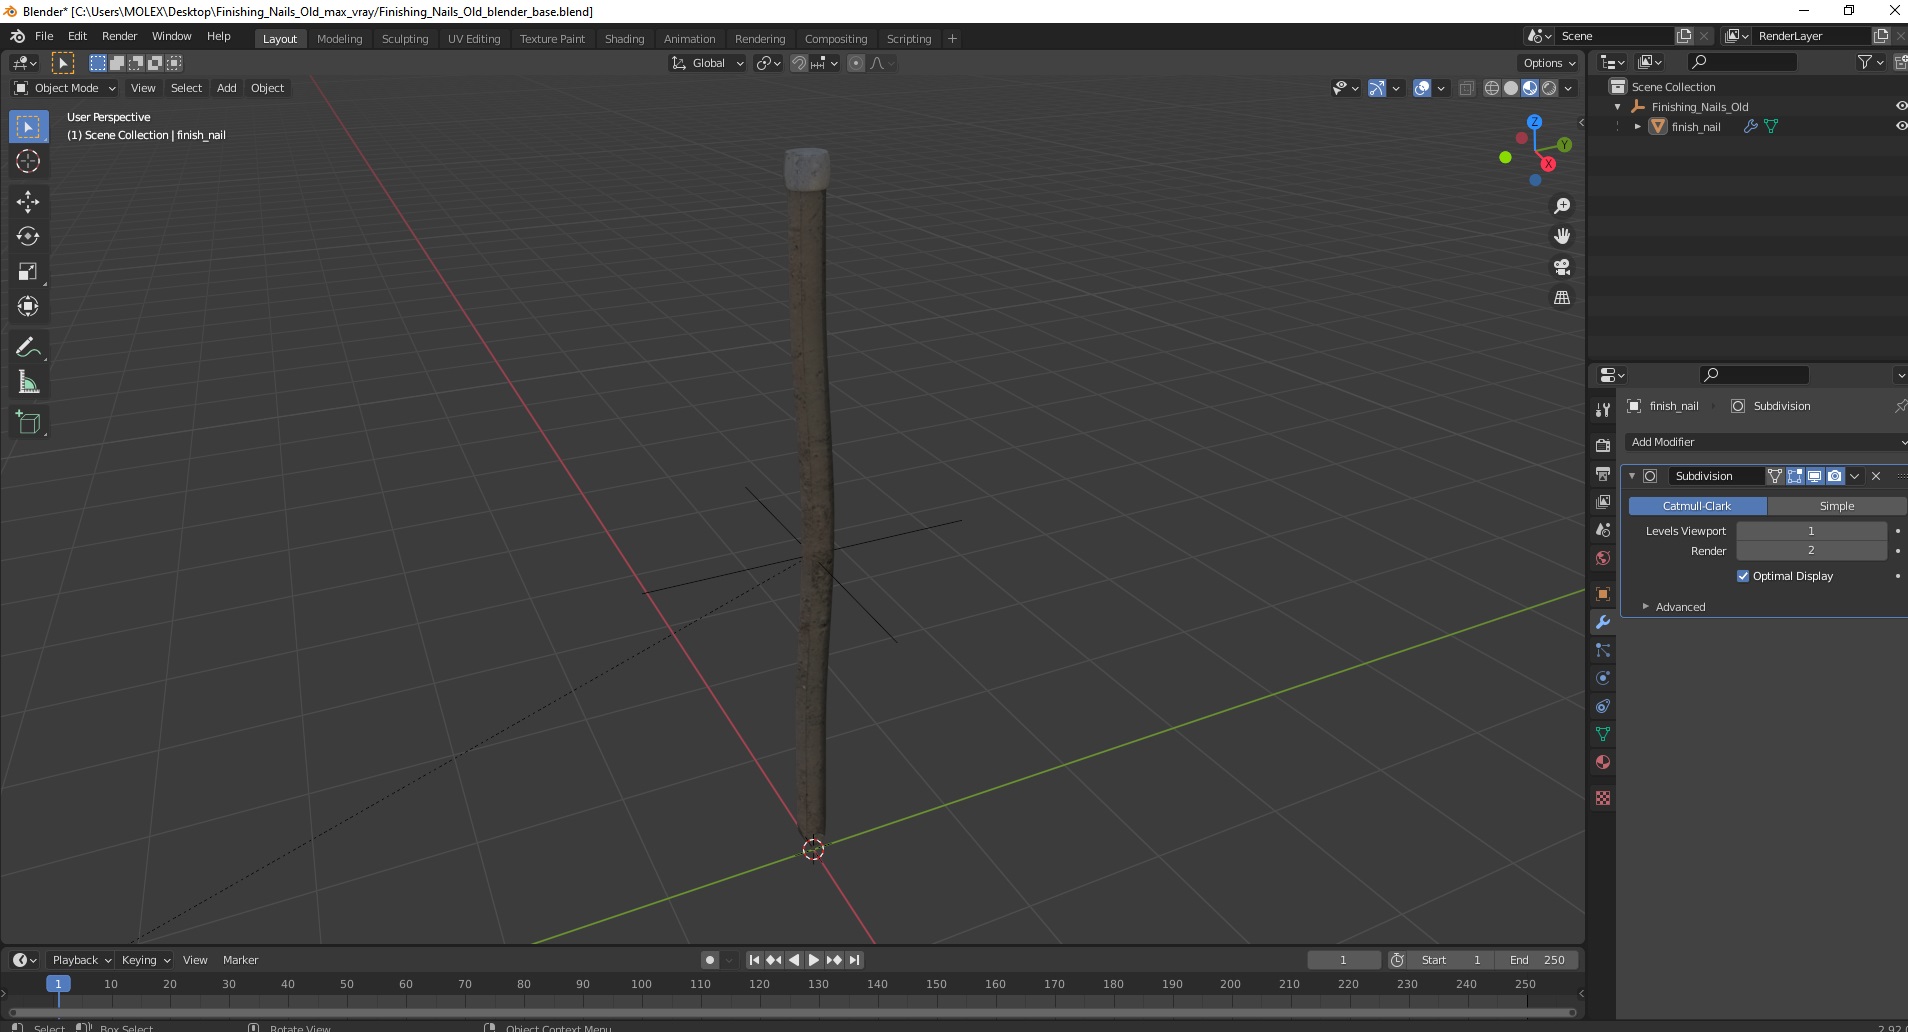Select the Add Cube tool
Screen dimensions: 1908x1032
pyautogui.click(x=28, y=423)
